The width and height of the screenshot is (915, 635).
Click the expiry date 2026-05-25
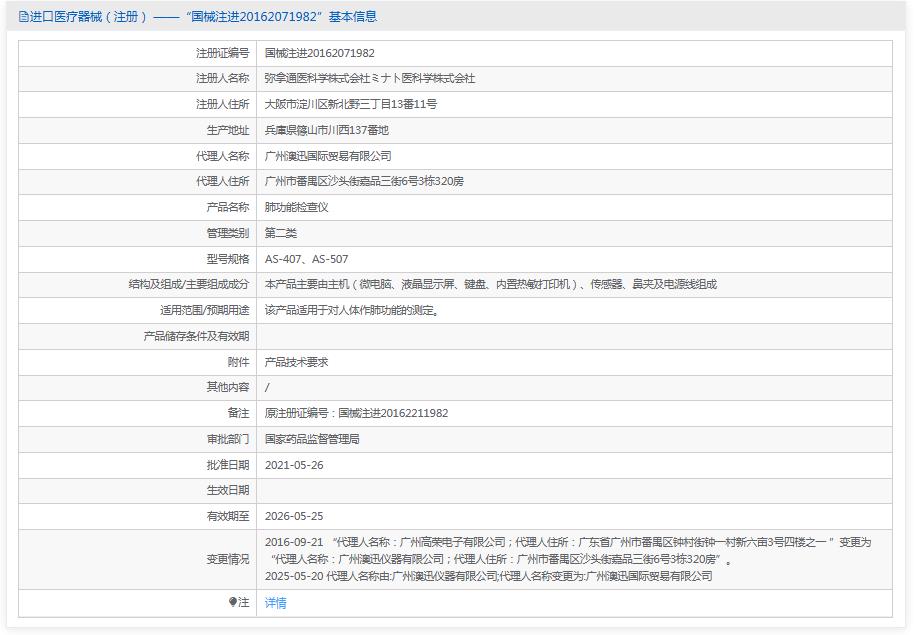click(x=294, y=516)
